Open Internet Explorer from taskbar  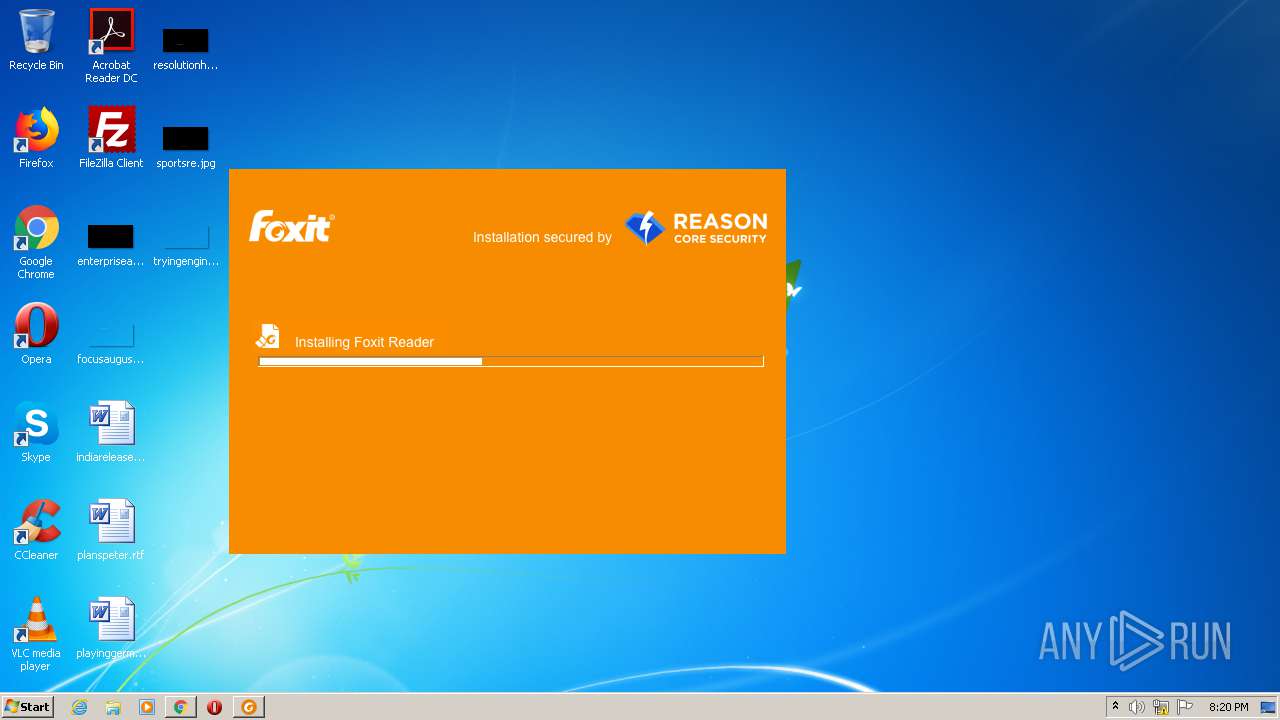click(x=79, y=707)
